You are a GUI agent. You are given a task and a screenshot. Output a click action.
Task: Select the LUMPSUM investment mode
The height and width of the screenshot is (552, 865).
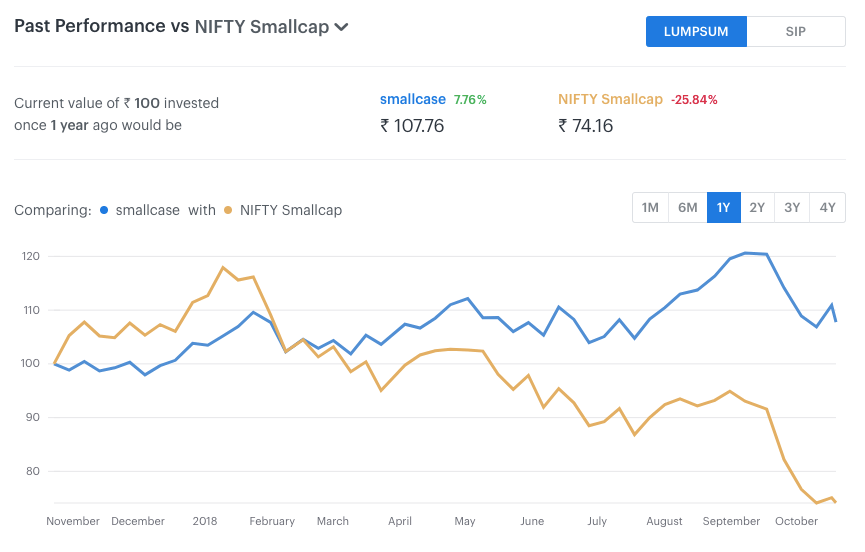696,31
